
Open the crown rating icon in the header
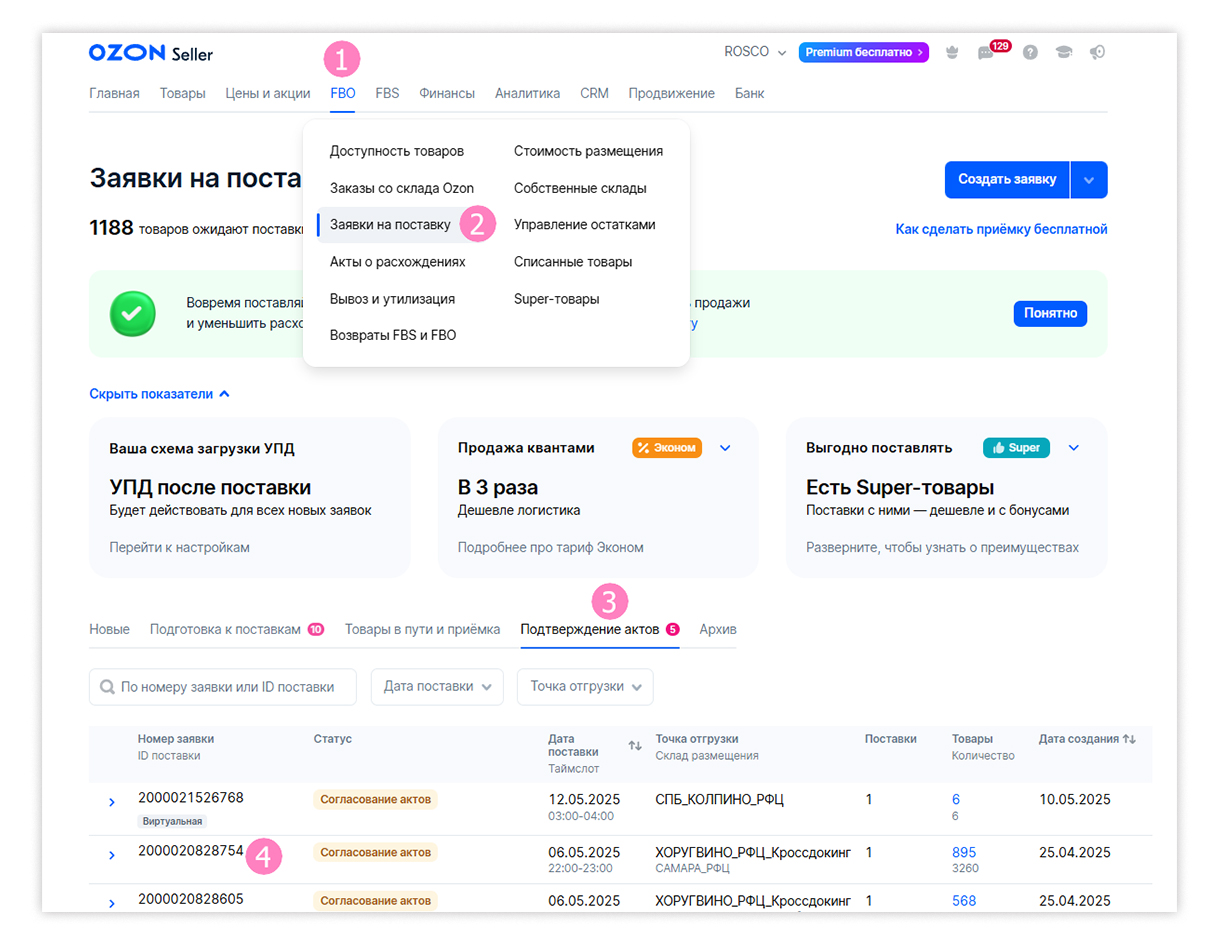tap(952, 53)
